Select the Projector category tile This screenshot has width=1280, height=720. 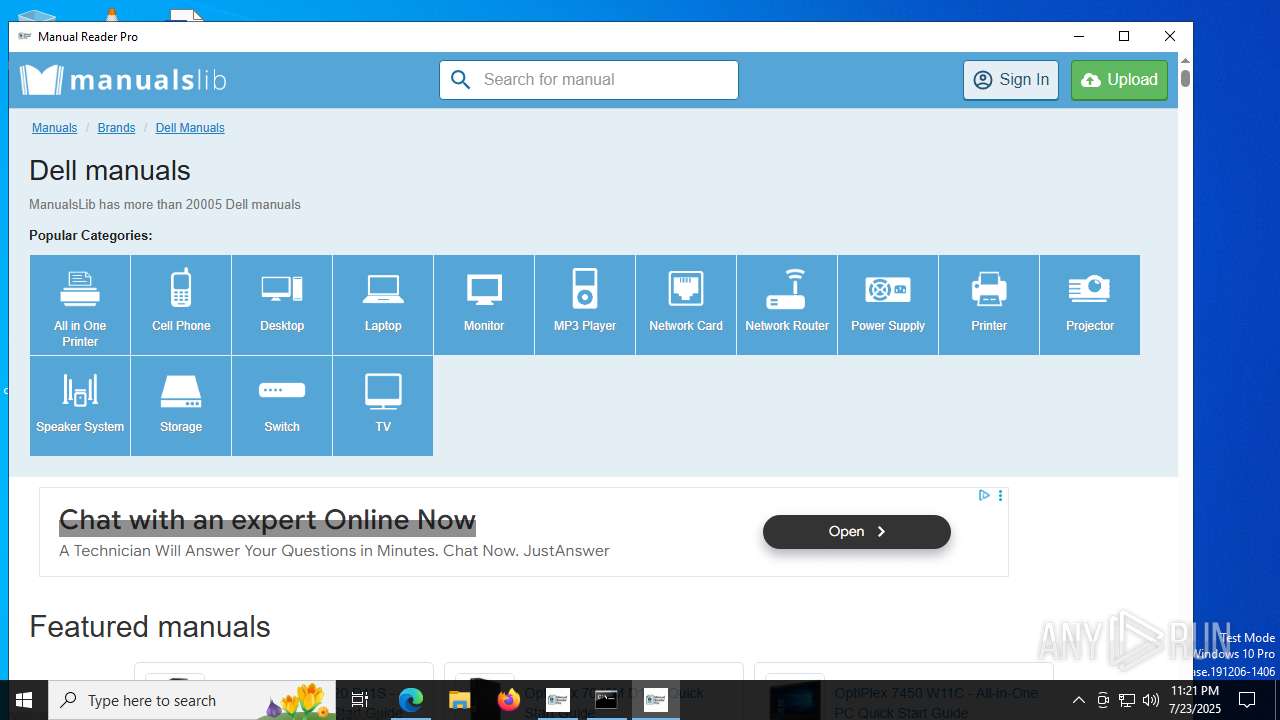(x=1090, y=305)
